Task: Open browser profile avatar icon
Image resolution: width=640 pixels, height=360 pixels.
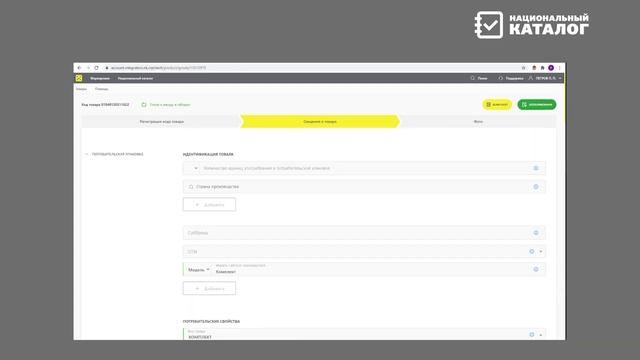Action: [551, 68]
